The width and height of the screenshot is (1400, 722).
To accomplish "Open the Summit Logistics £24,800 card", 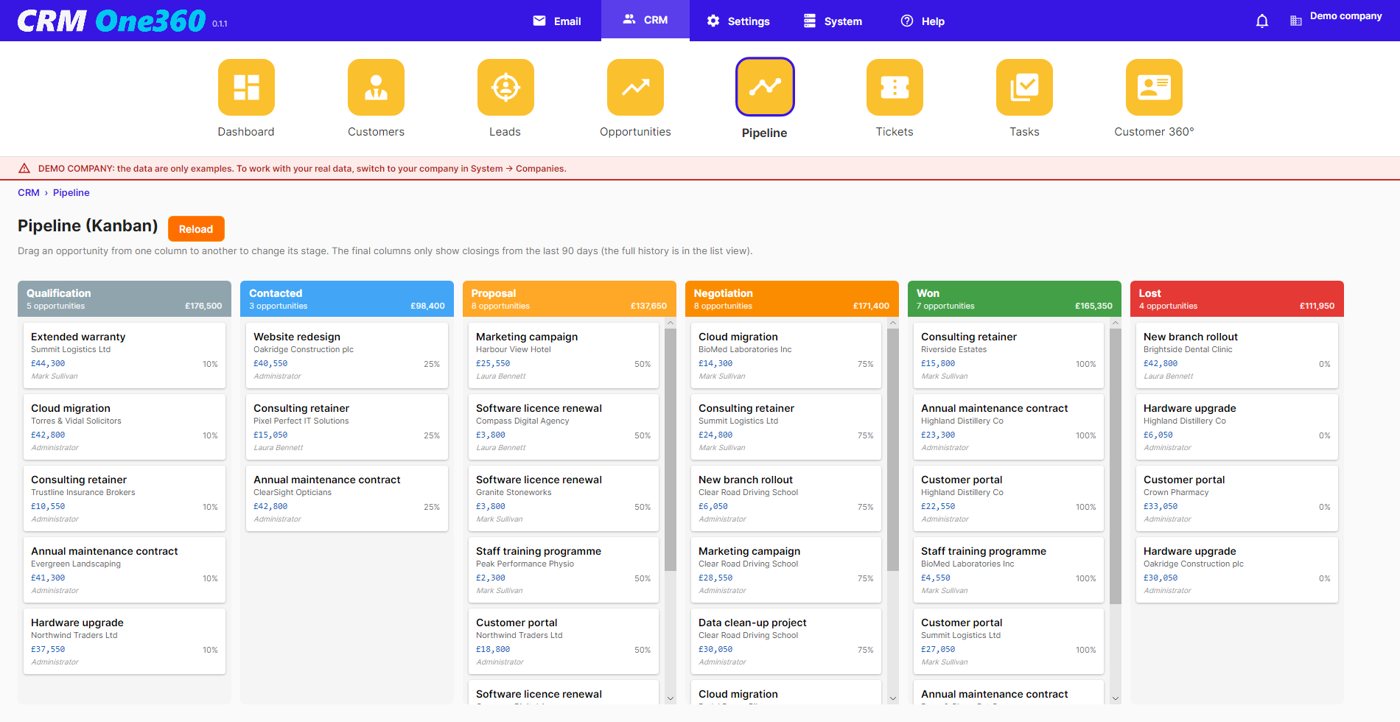I will click(787, 427).
